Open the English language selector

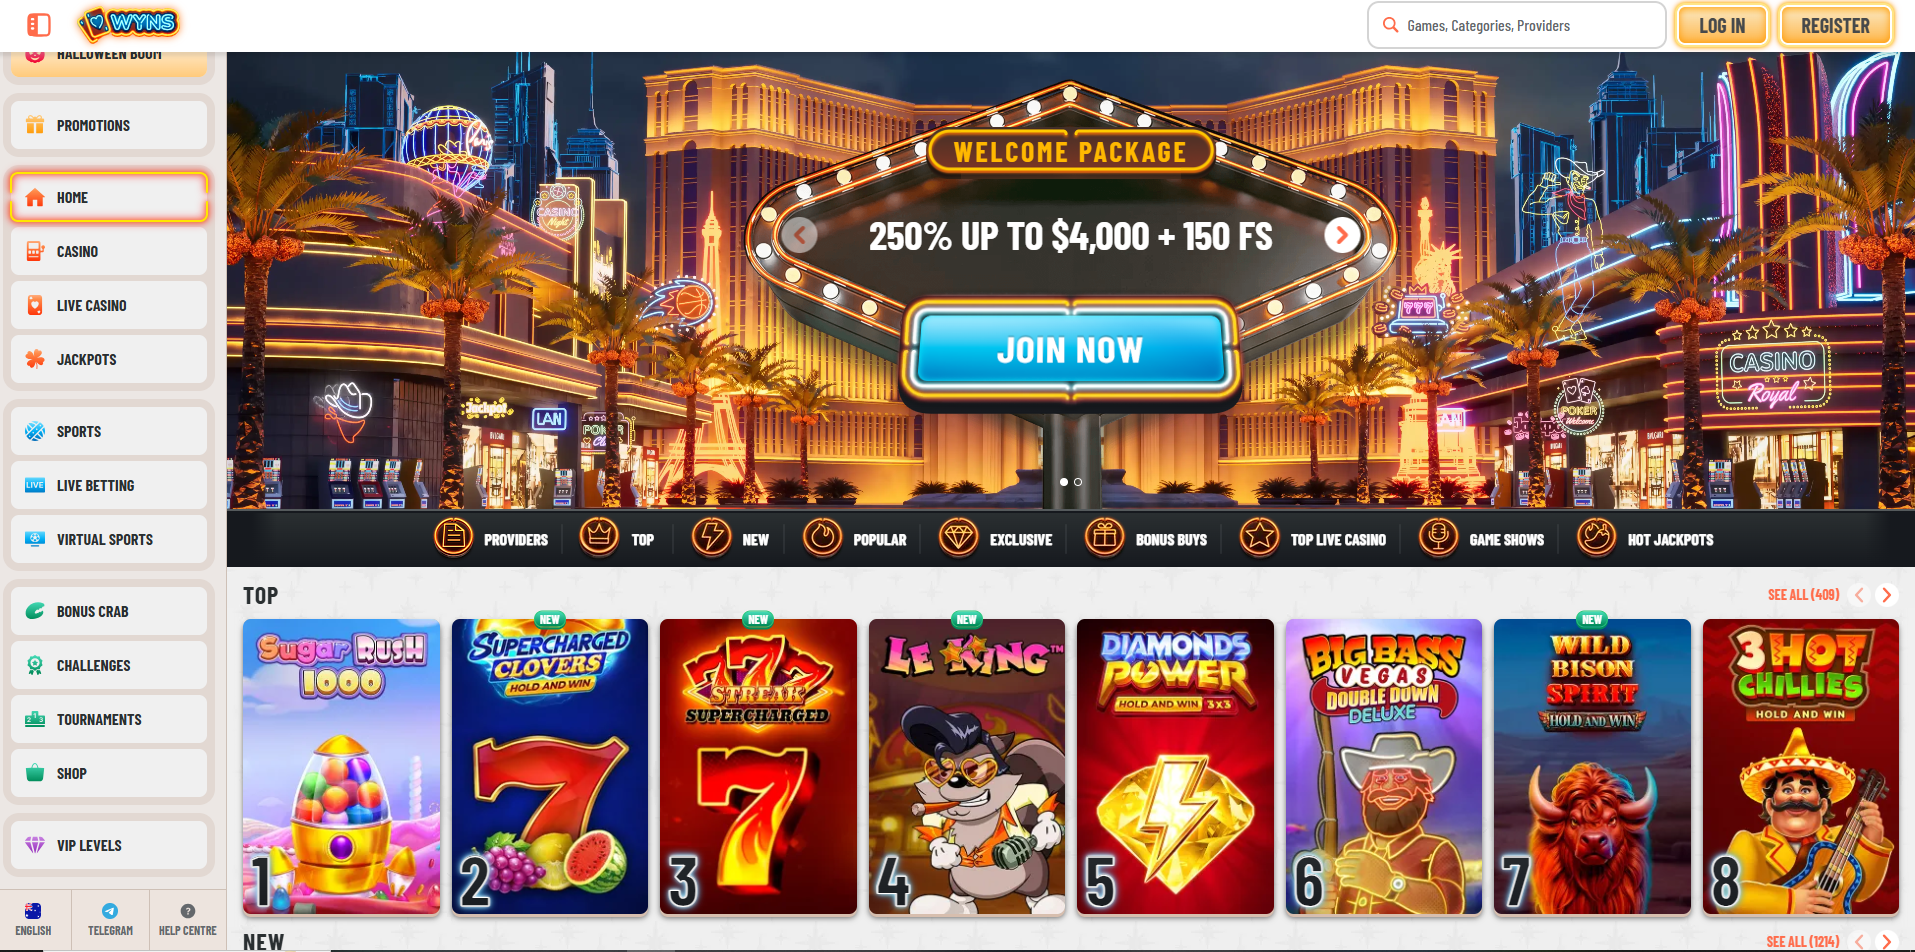click(x=33, y=919)
